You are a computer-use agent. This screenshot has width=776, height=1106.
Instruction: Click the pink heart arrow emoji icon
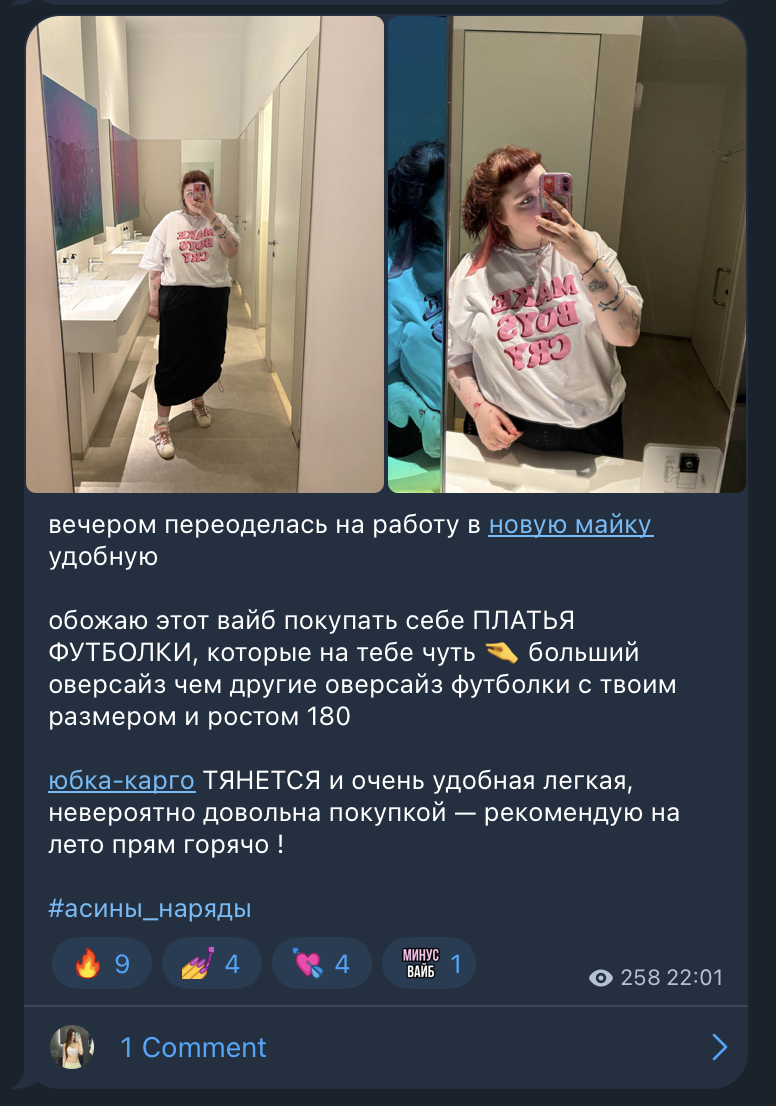[x=308, y=964]
